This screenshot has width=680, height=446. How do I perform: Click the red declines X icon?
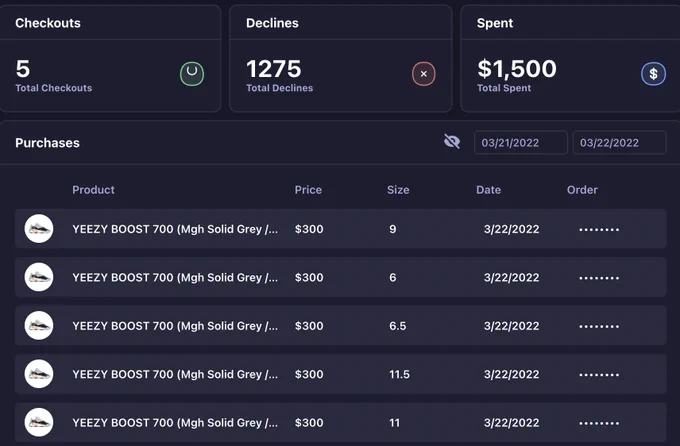(x=424, y=74)
